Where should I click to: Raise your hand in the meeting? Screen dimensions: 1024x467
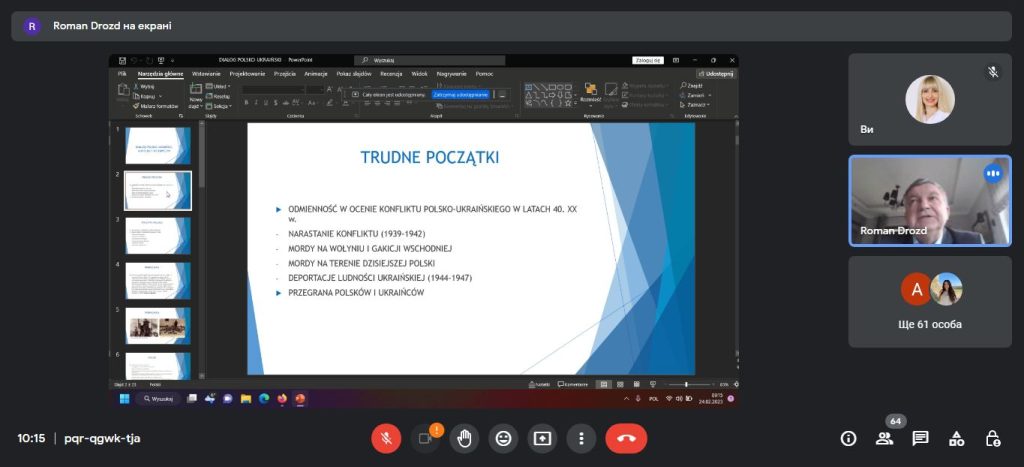click(x=464, y=438)
